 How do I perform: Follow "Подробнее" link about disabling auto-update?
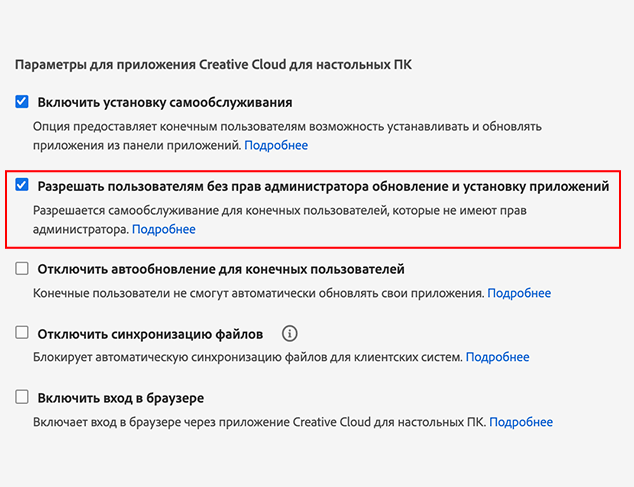point(519,293)
